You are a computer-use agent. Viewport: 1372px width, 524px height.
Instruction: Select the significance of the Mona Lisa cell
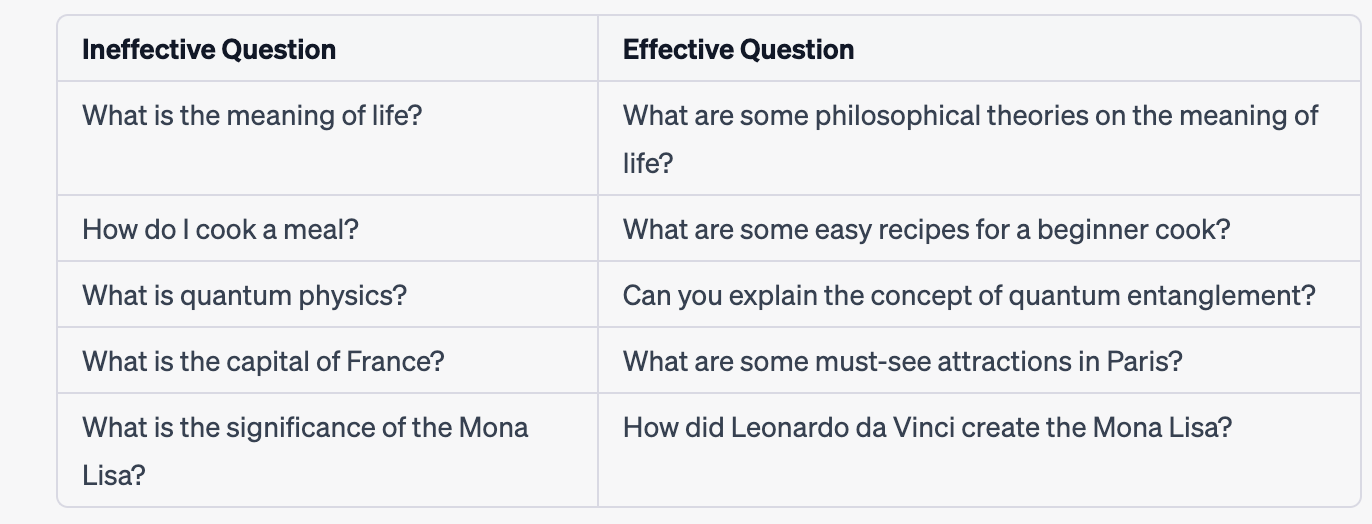click(x=328, y=450)
